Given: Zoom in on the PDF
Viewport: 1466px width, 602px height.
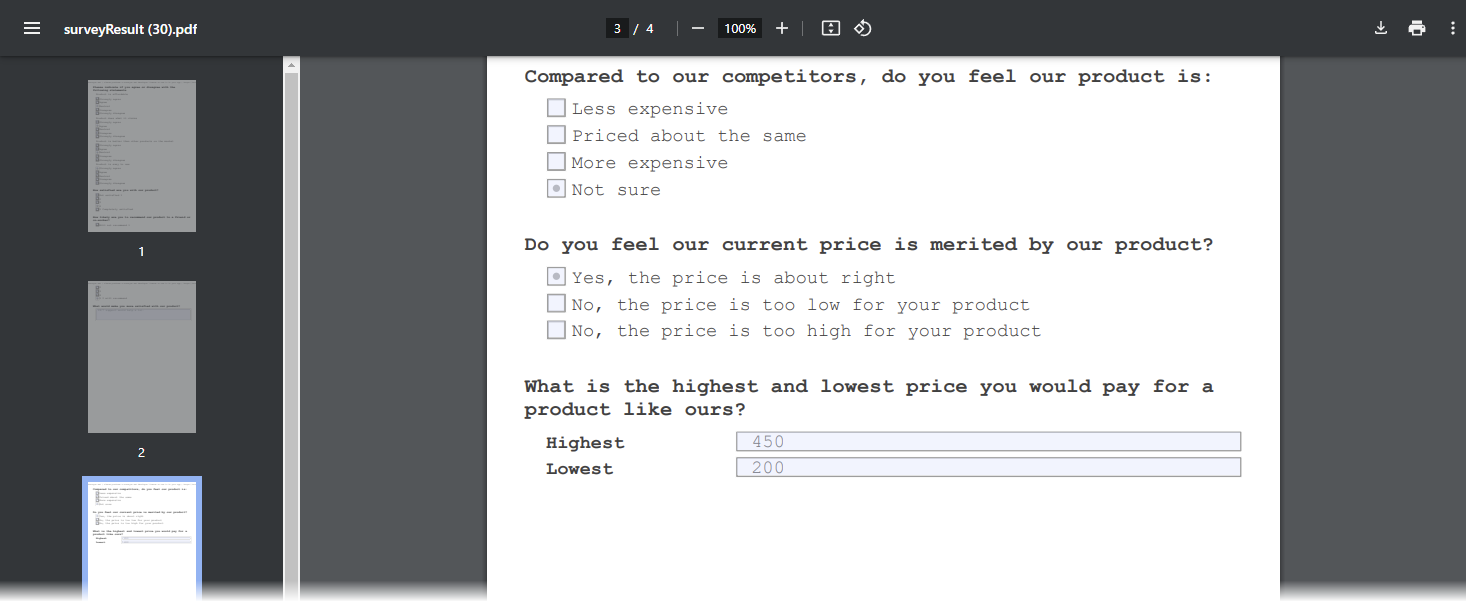Looking at the screenshot, I should (x=782, y=28).
